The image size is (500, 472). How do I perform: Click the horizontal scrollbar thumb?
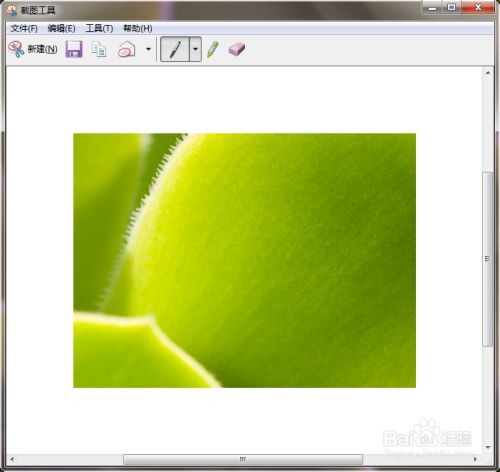(x=243, y=459)
